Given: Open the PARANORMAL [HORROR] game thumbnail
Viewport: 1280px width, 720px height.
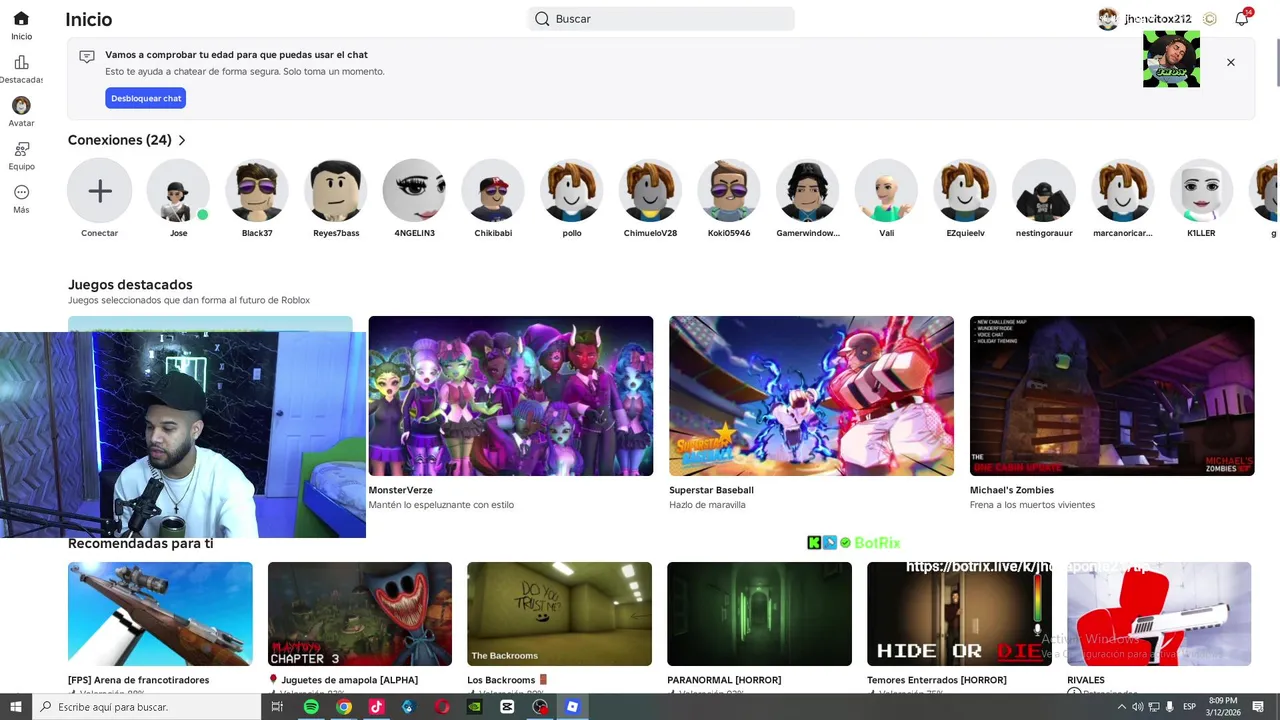Looking at the screenshot, I should click(x=759, y=614).
